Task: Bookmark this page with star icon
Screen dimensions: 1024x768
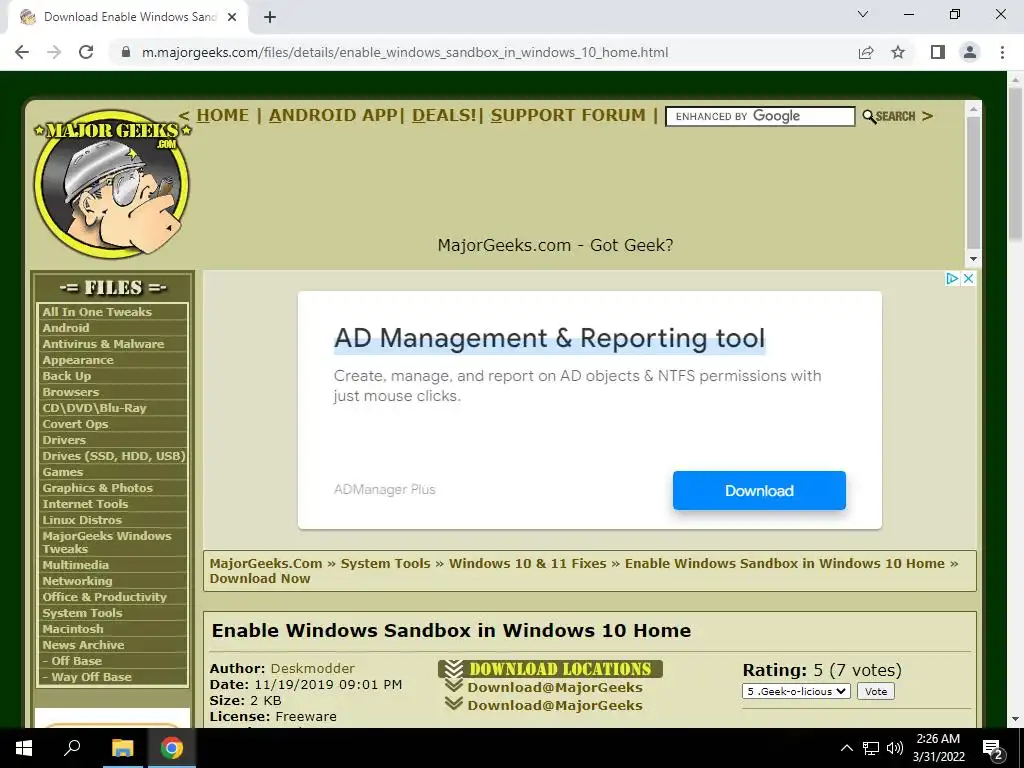Action: pyautogui.click(x=898, y=52)
